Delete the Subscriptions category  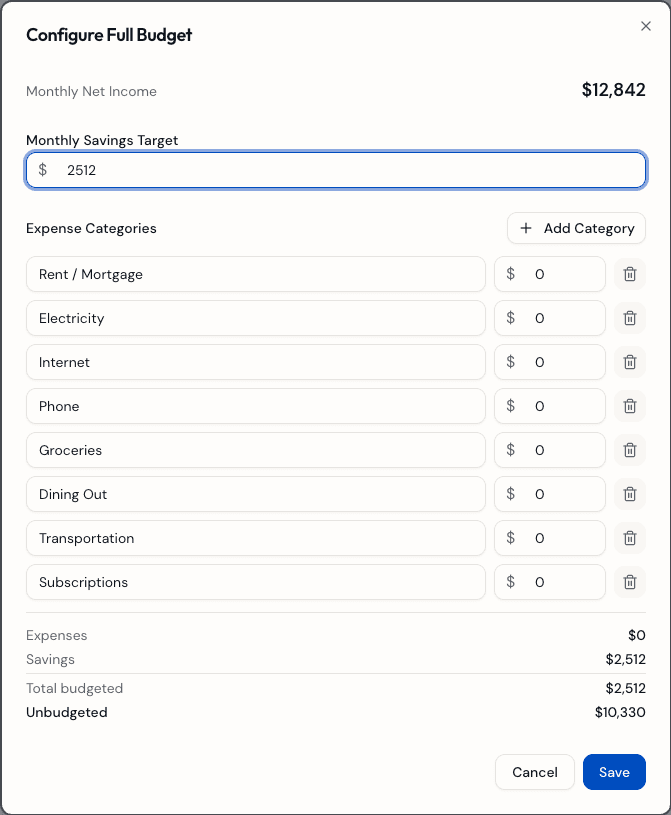point(629,582)
